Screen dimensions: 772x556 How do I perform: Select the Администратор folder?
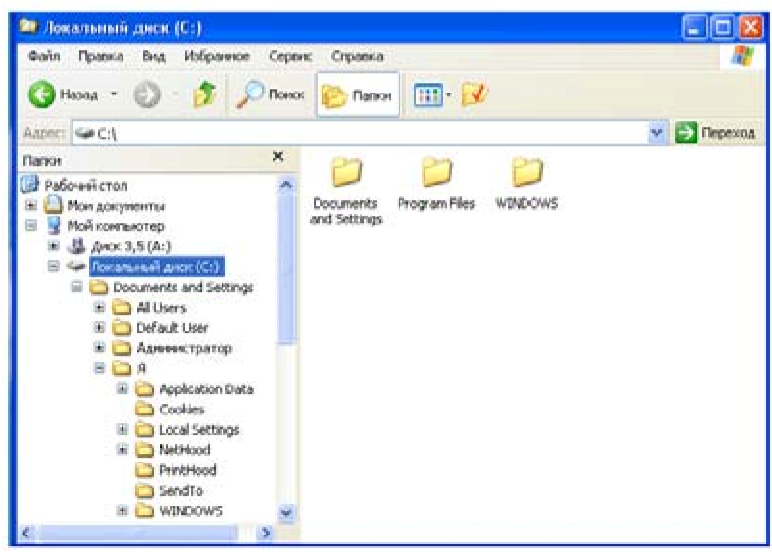[x=184, y=348]
